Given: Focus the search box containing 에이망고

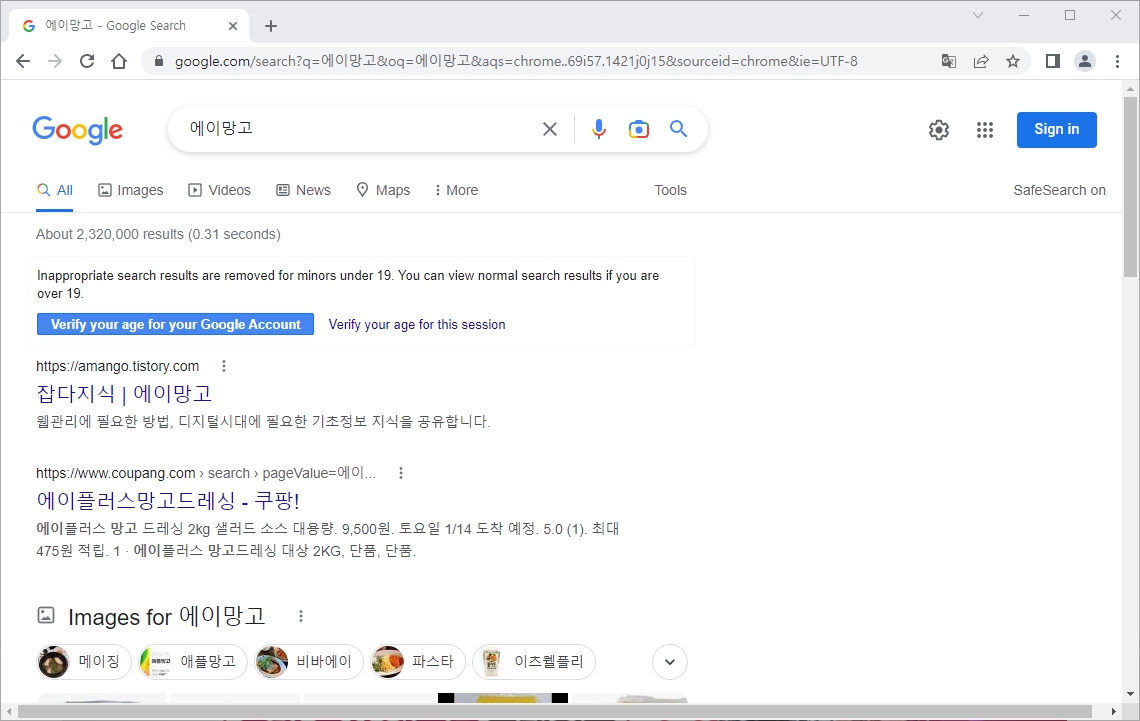Looking at the screenshot, I should [360, 129].
